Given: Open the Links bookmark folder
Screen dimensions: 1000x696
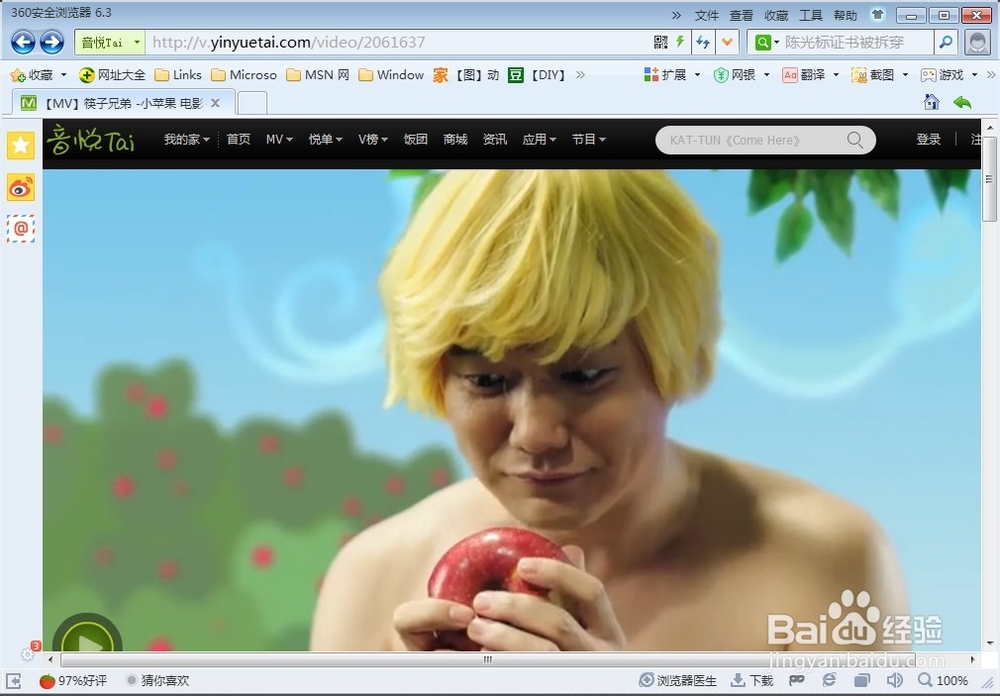Looking at the screenshot, I should (178, 75).
